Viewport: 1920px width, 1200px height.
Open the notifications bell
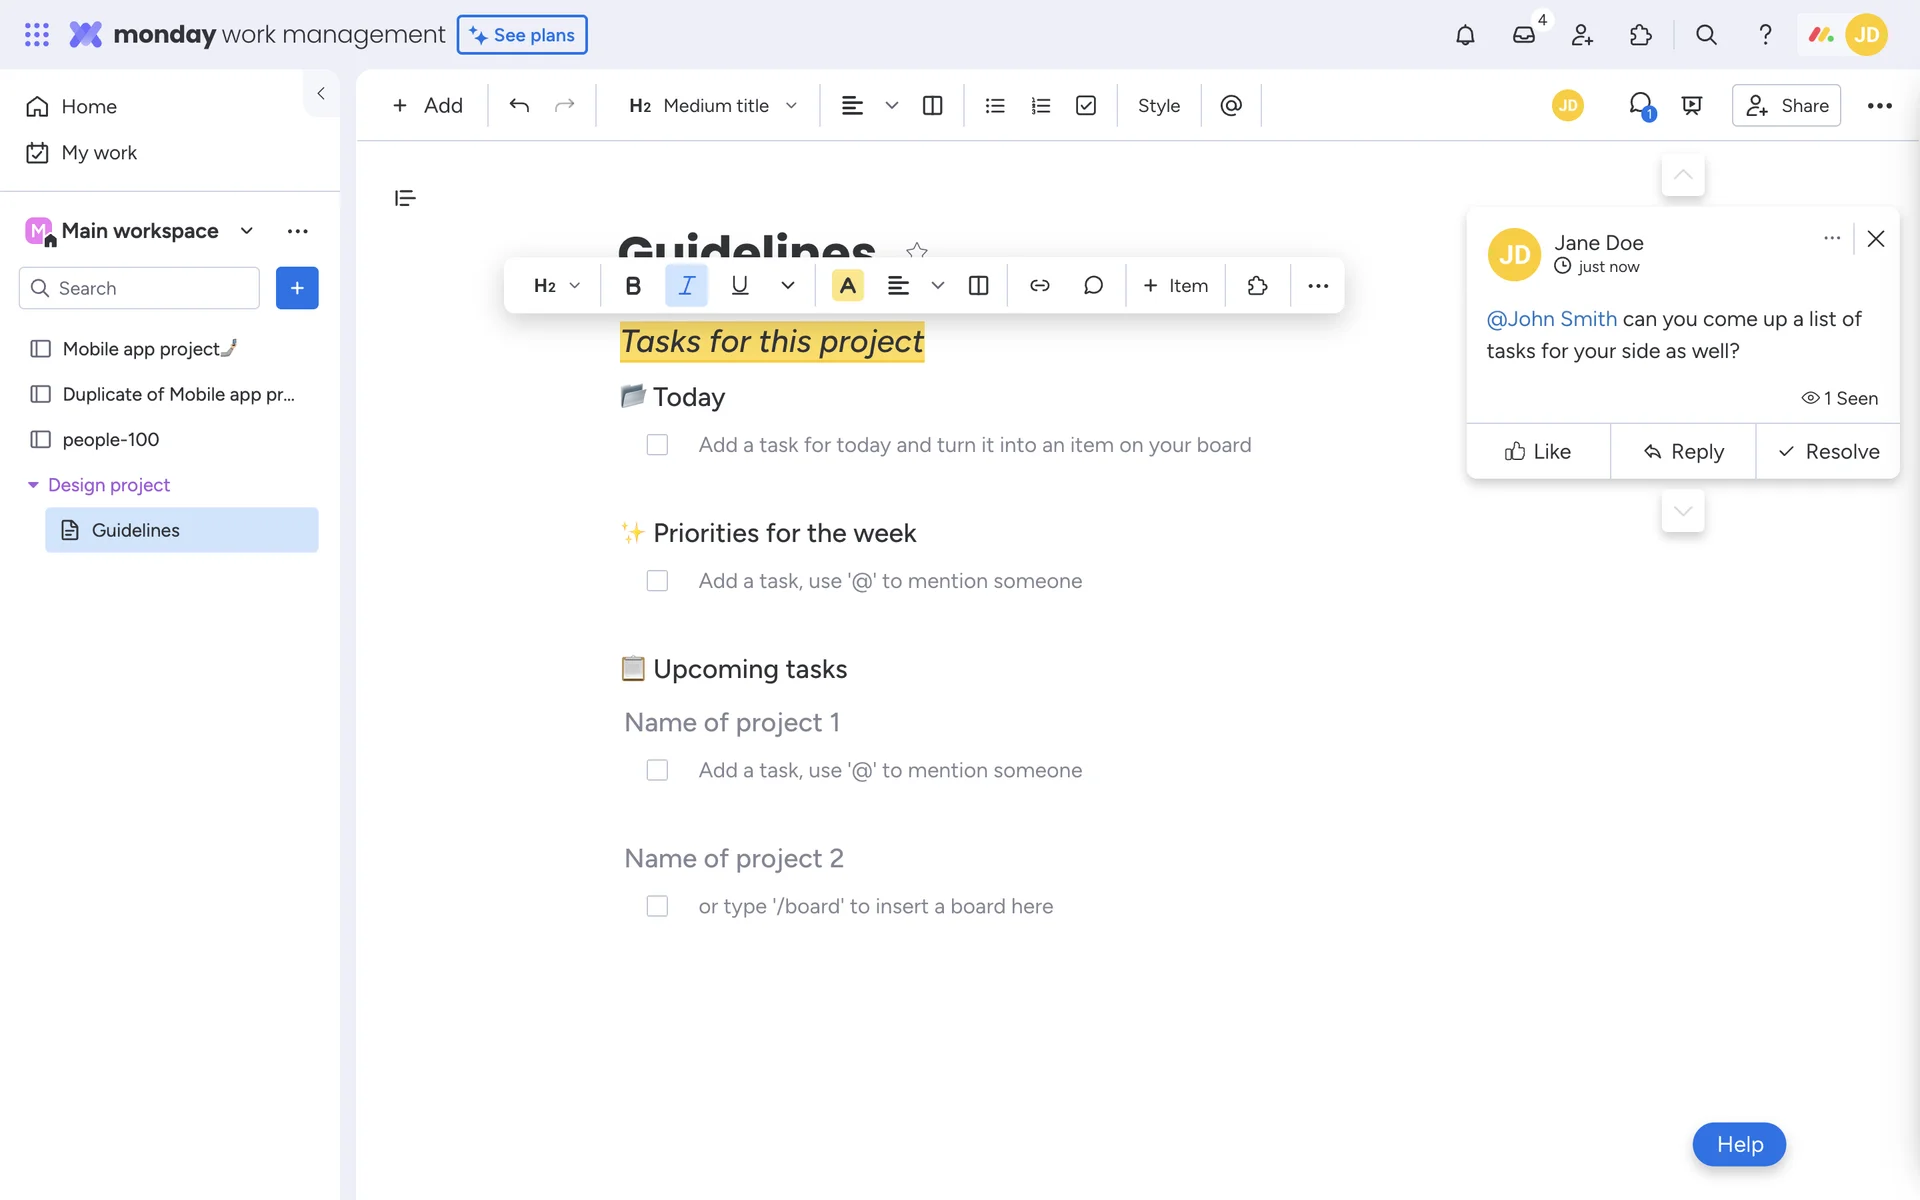1464,35
